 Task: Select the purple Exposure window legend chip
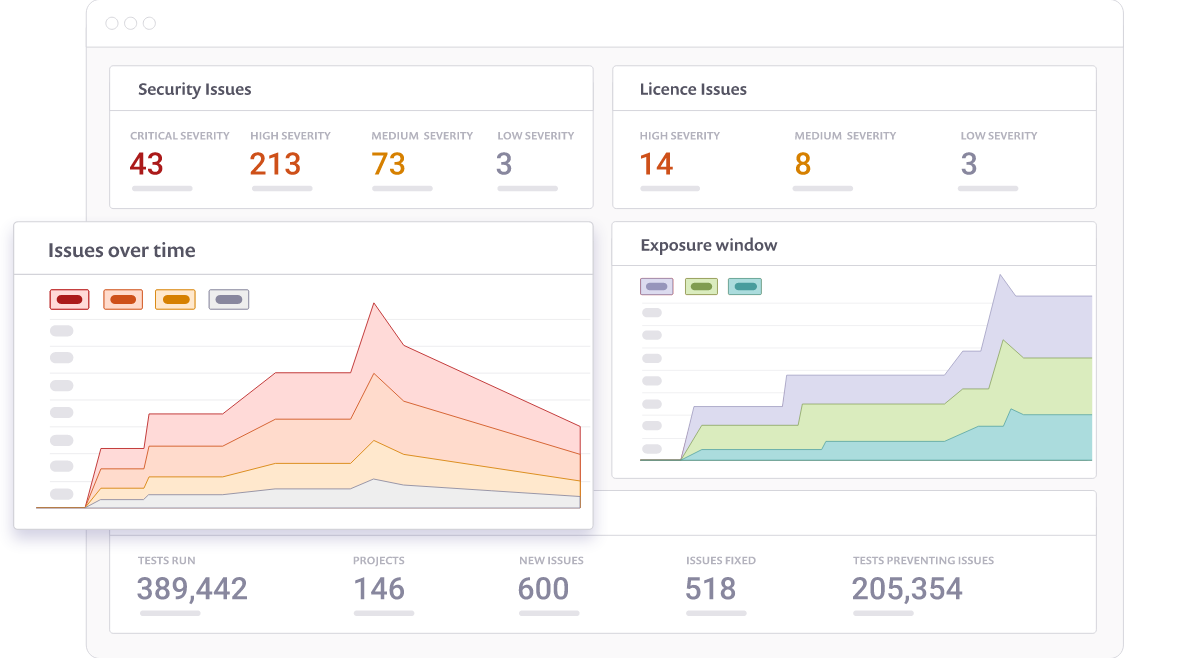656,286
